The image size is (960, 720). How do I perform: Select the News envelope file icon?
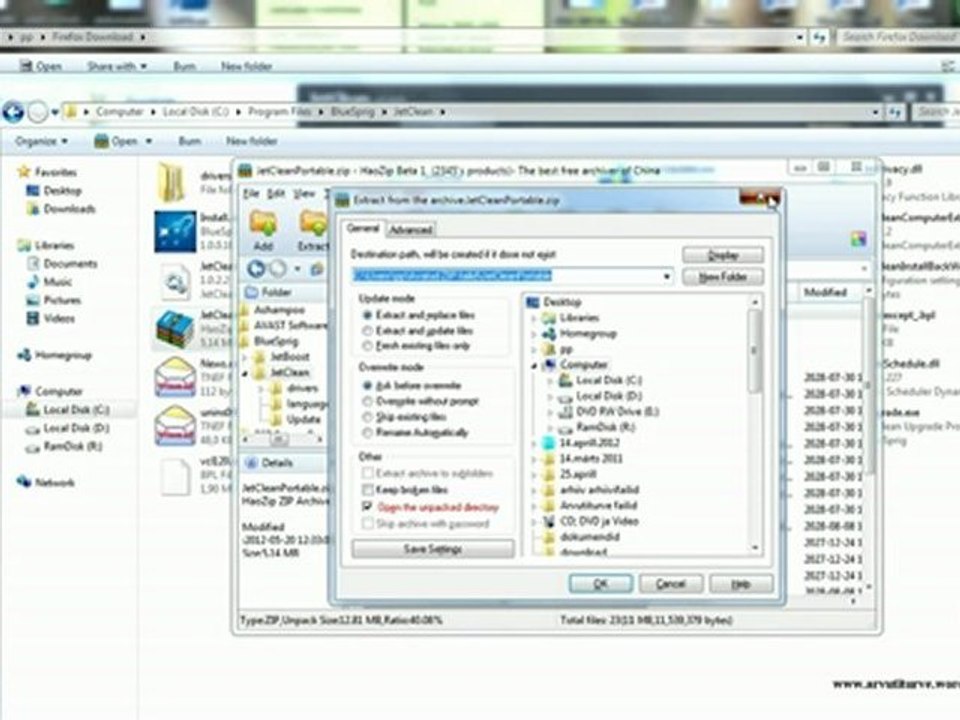coord(175,377)
